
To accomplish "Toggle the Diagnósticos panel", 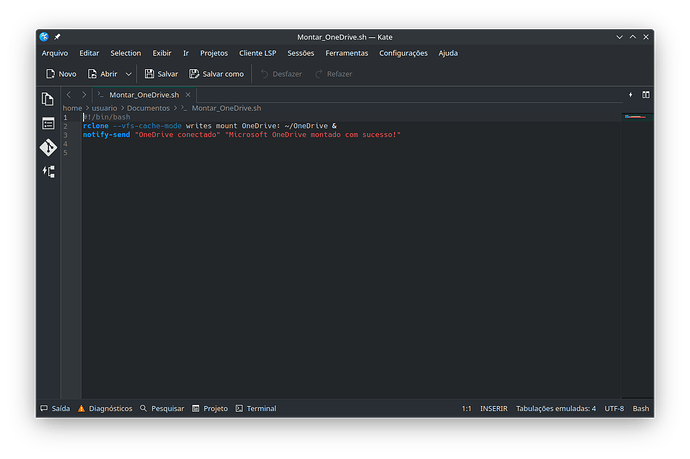I will pos(105,408).
